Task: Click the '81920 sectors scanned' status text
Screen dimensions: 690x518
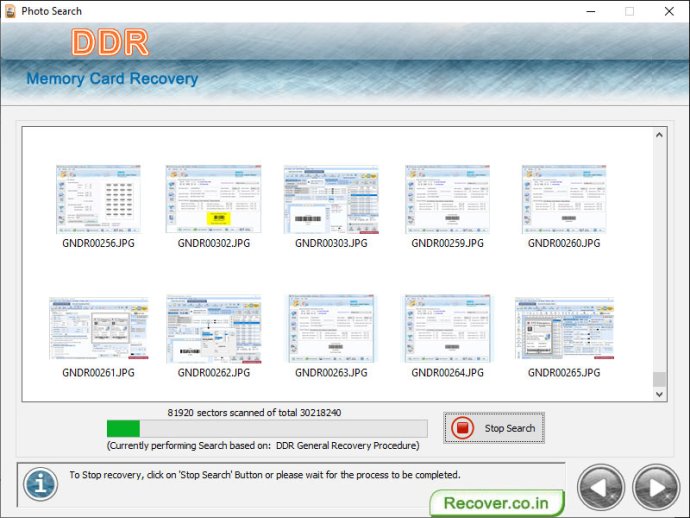Action: click(x=254, y=412)
